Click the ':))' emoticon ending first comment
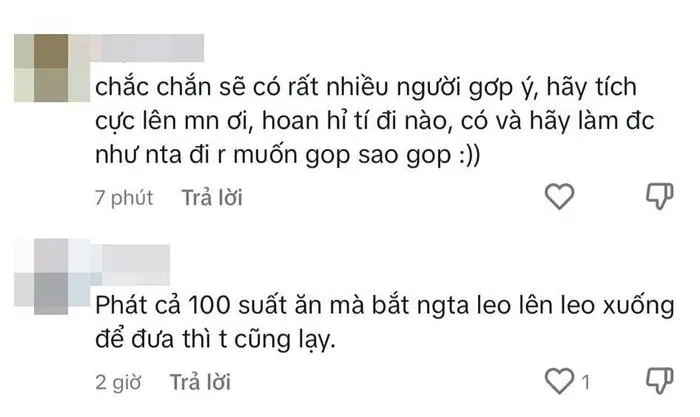700x417 pixels. coord(470,155)
